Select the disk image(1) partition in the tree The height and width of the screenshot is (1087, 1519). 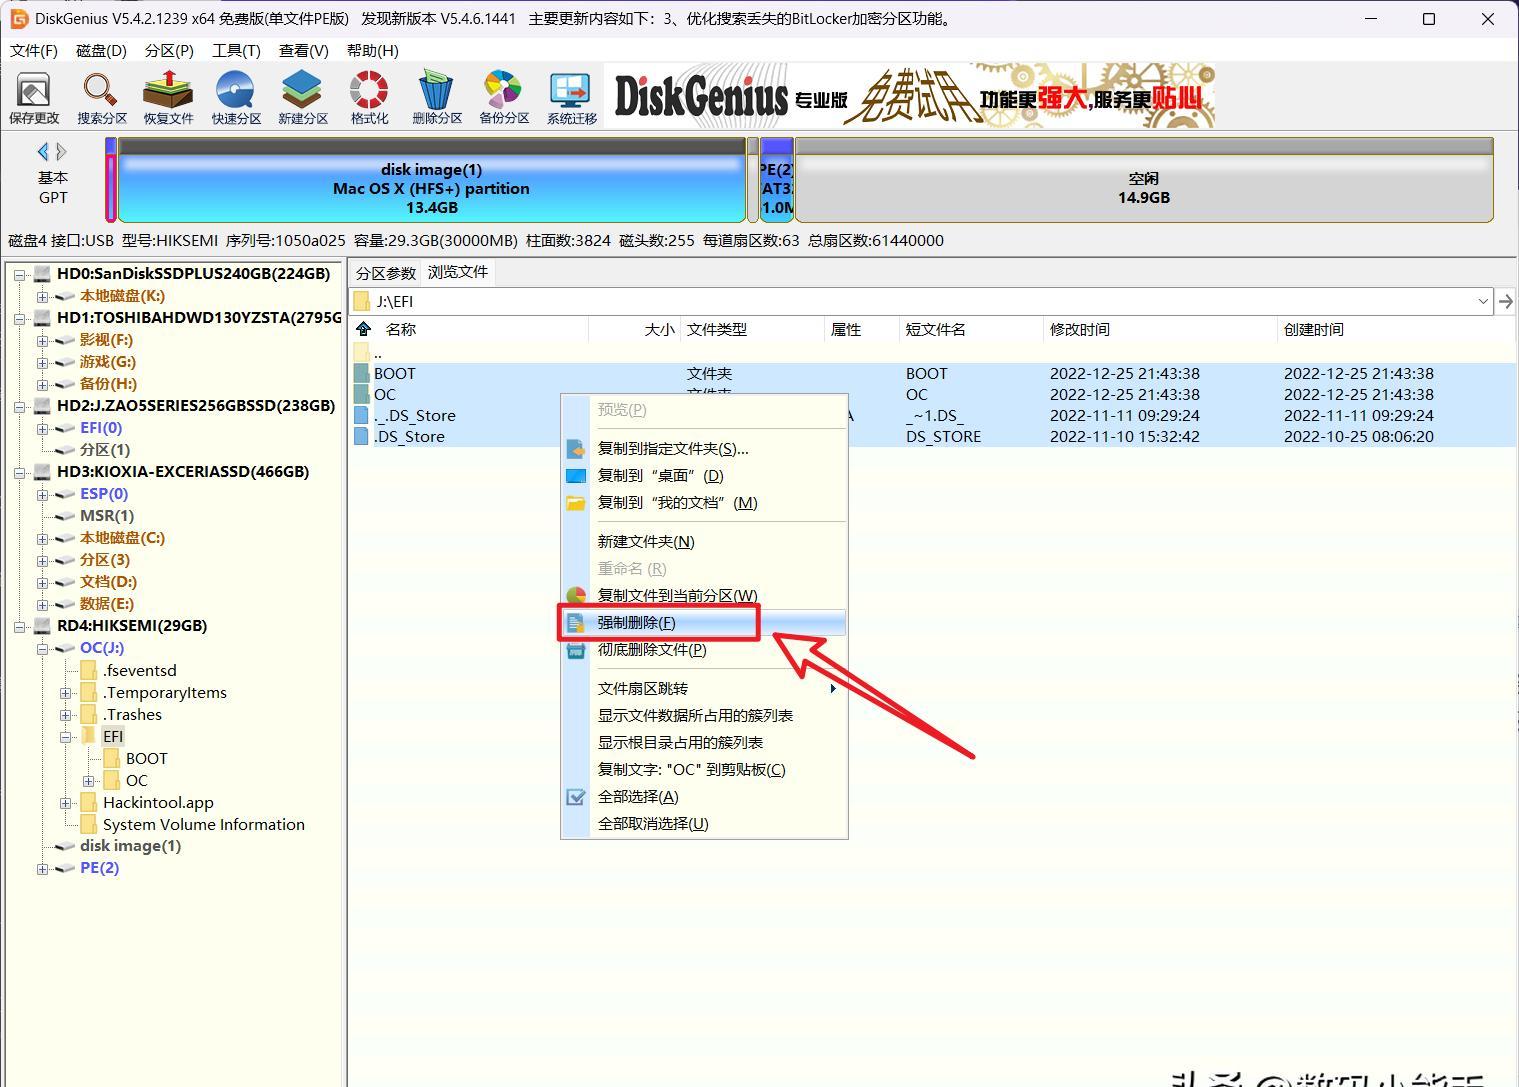pos(130,846)
